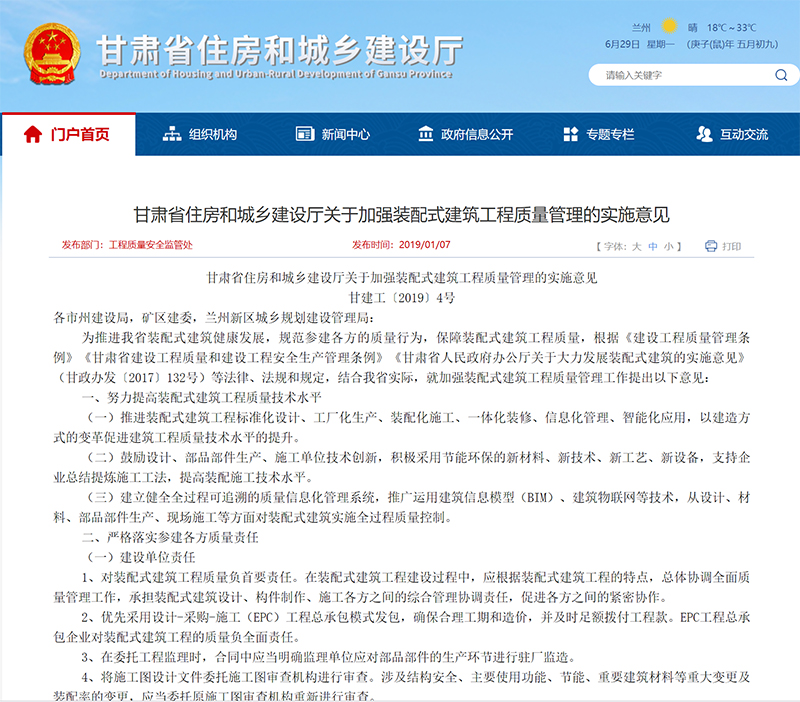Click the newspaper icon beside 新闻中心
The width and height of the screenshot is (800, 702).
tap(303, 134)
